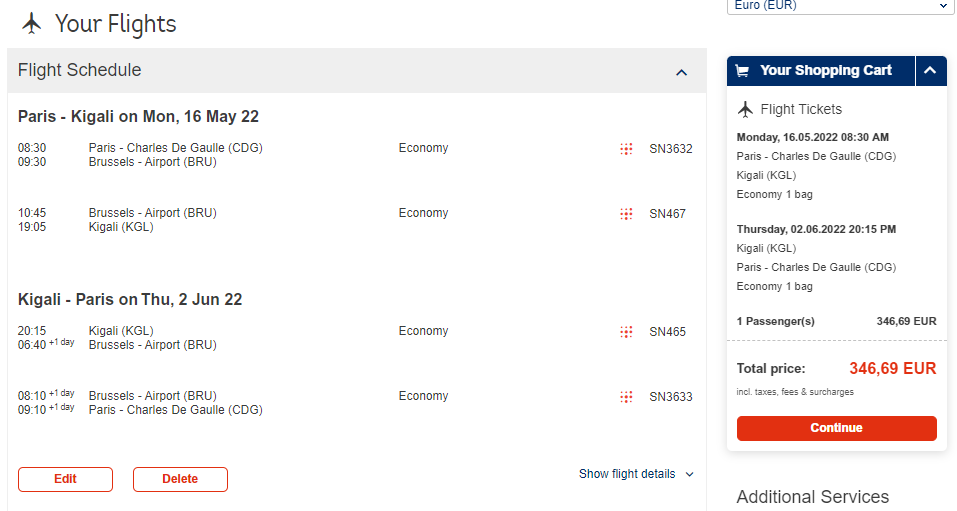Viewport: 957px width, 511px height.
Task: Click the airline dots icon beside SN465
Action: click(x=626, y=332)
